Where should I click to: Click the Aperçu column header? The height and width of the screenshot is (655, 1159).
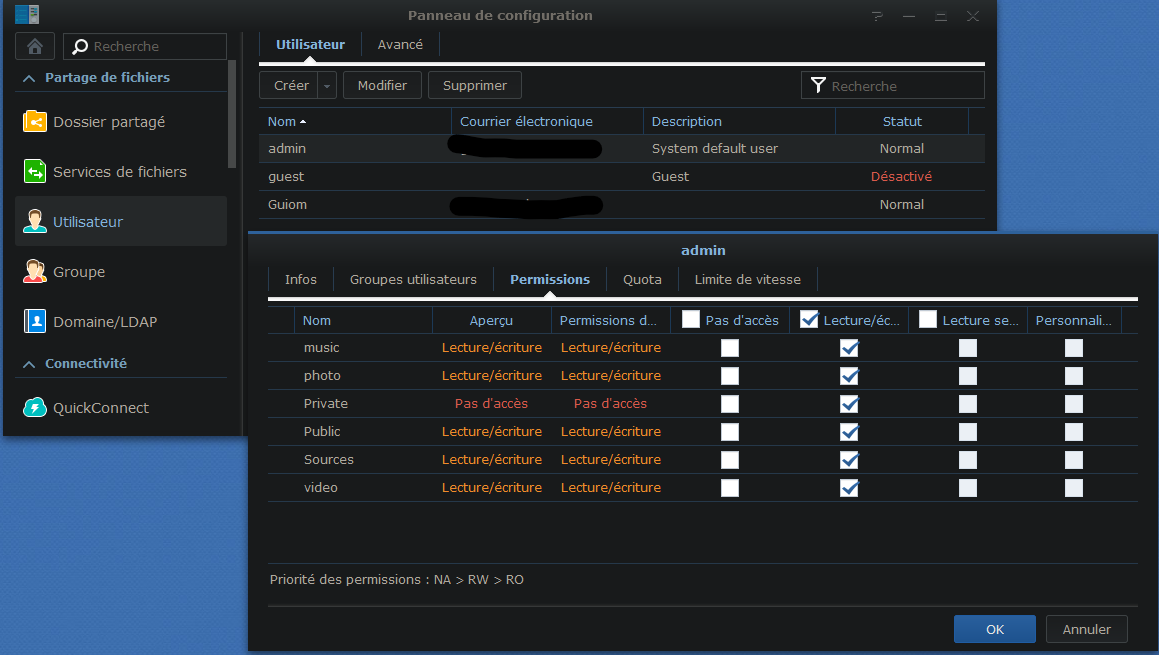(x=492, y=320)
